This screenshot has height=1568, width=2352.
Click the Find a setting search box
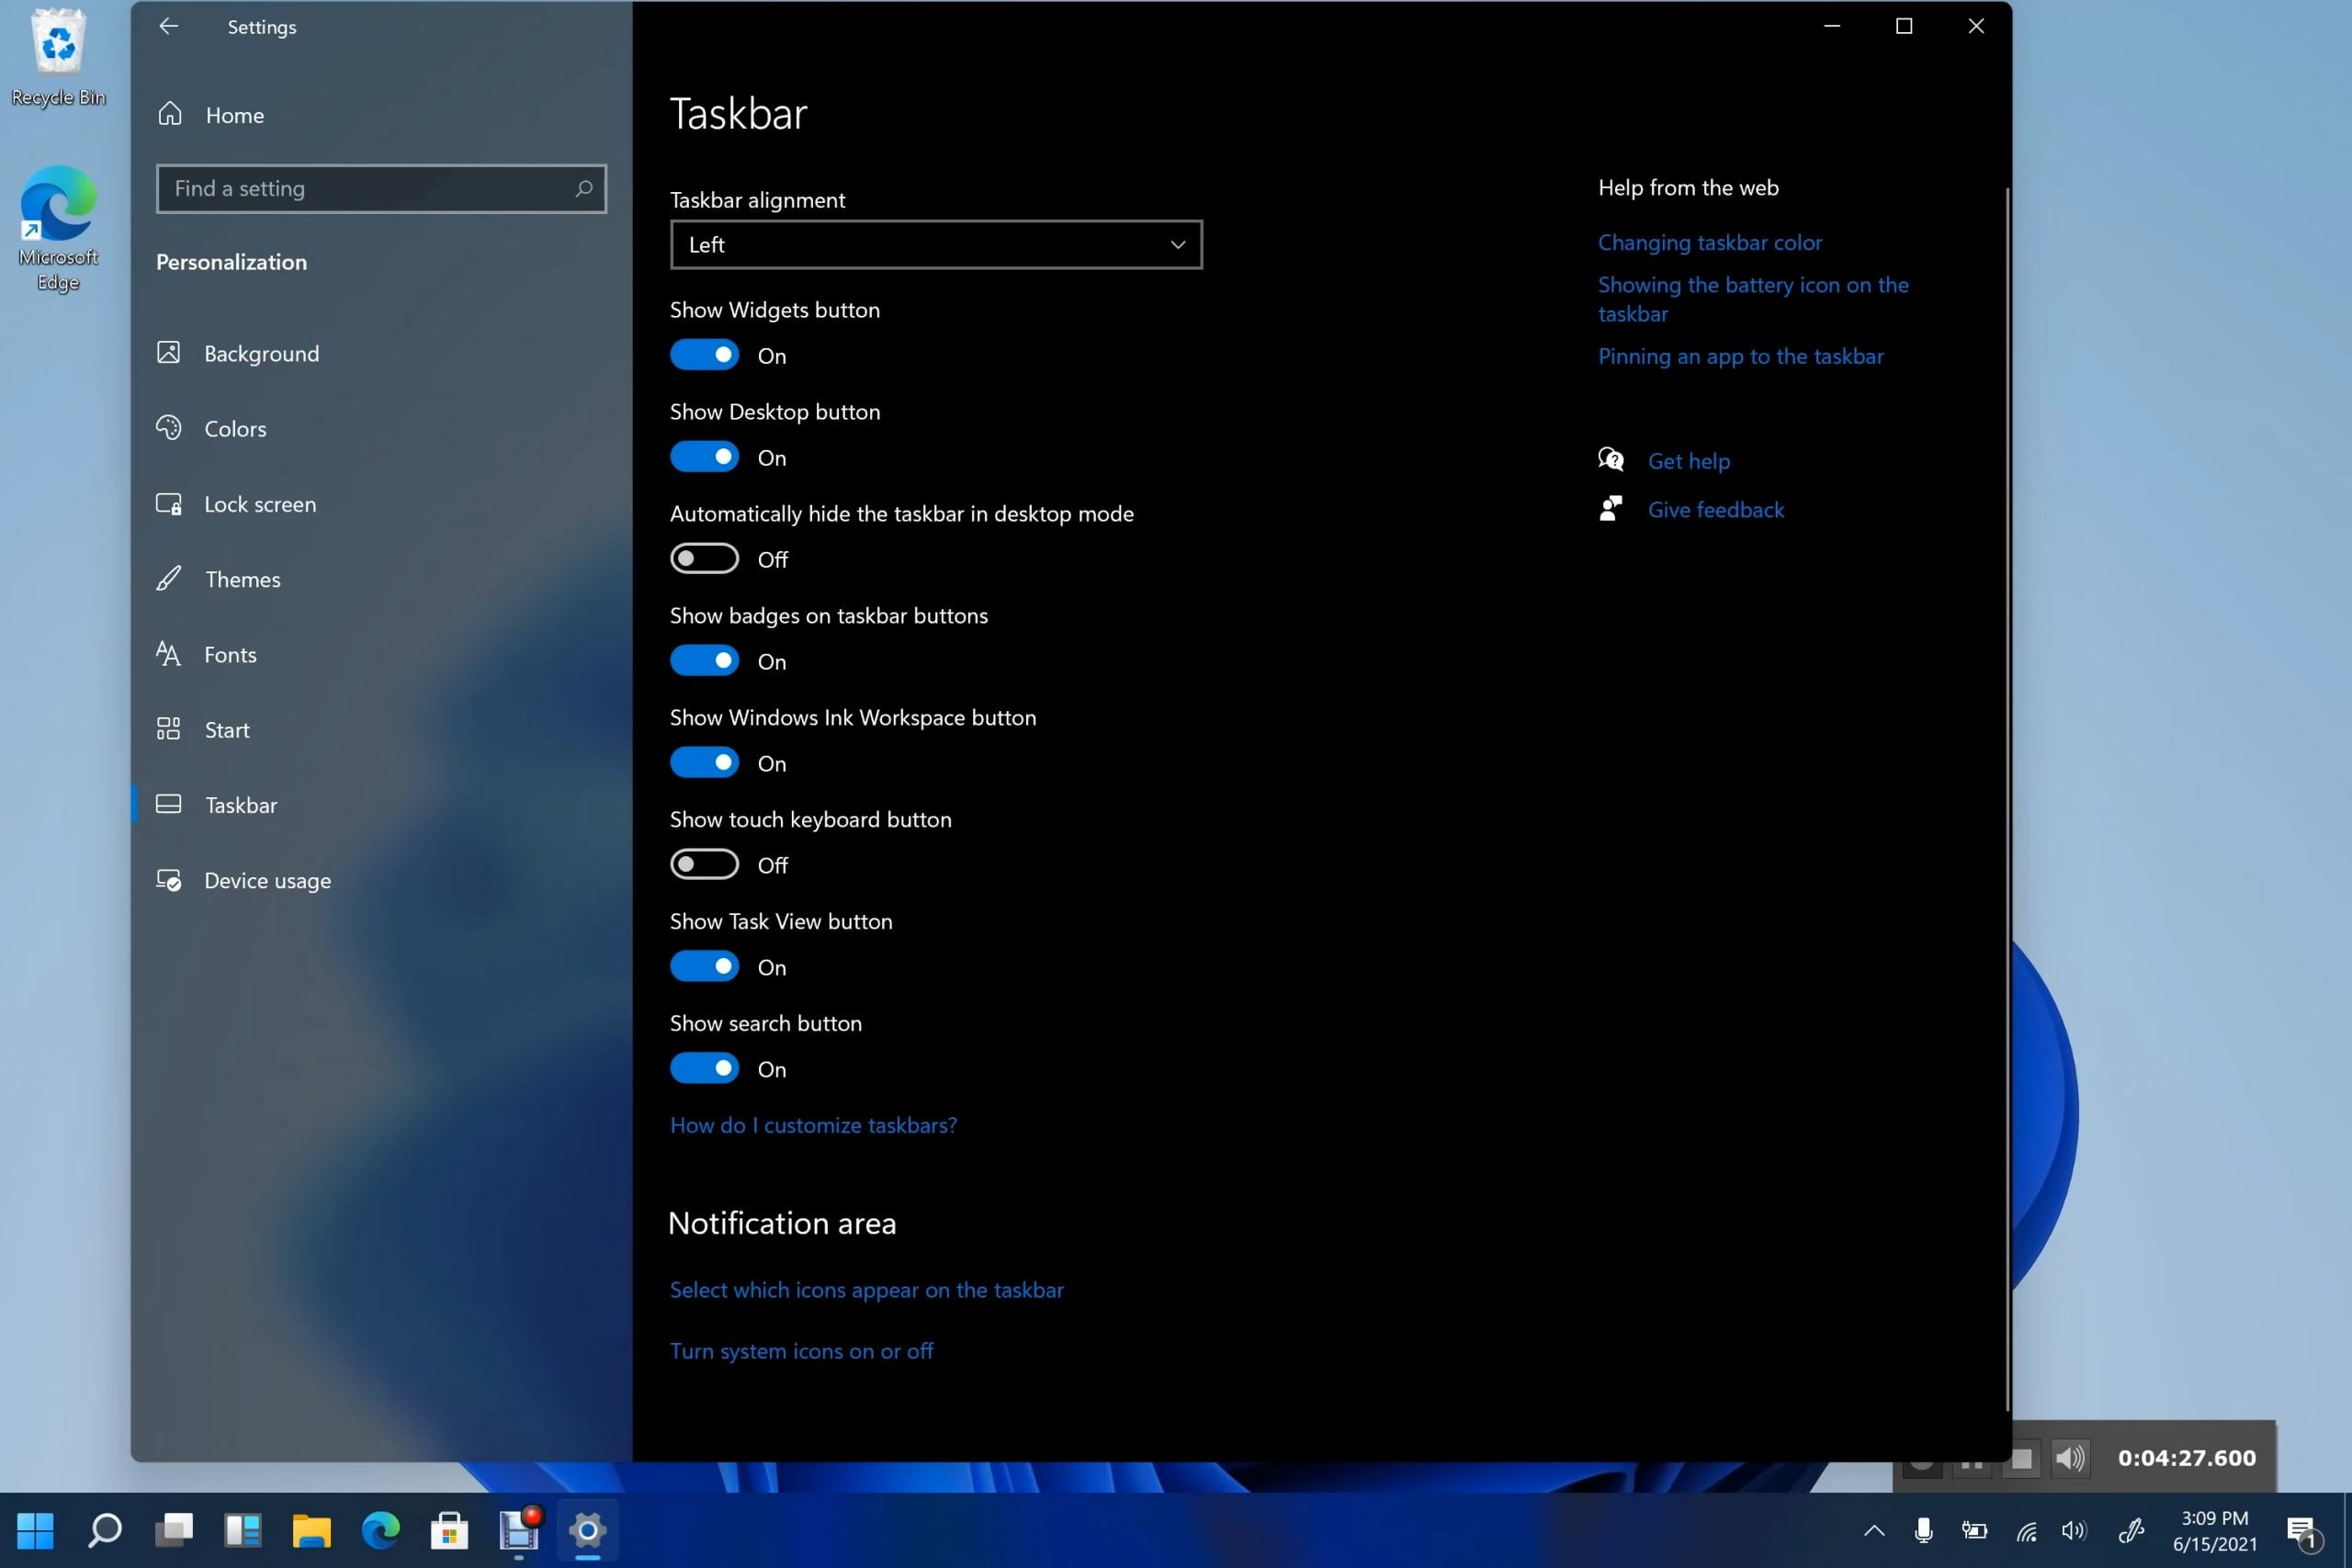pos(370,189)
